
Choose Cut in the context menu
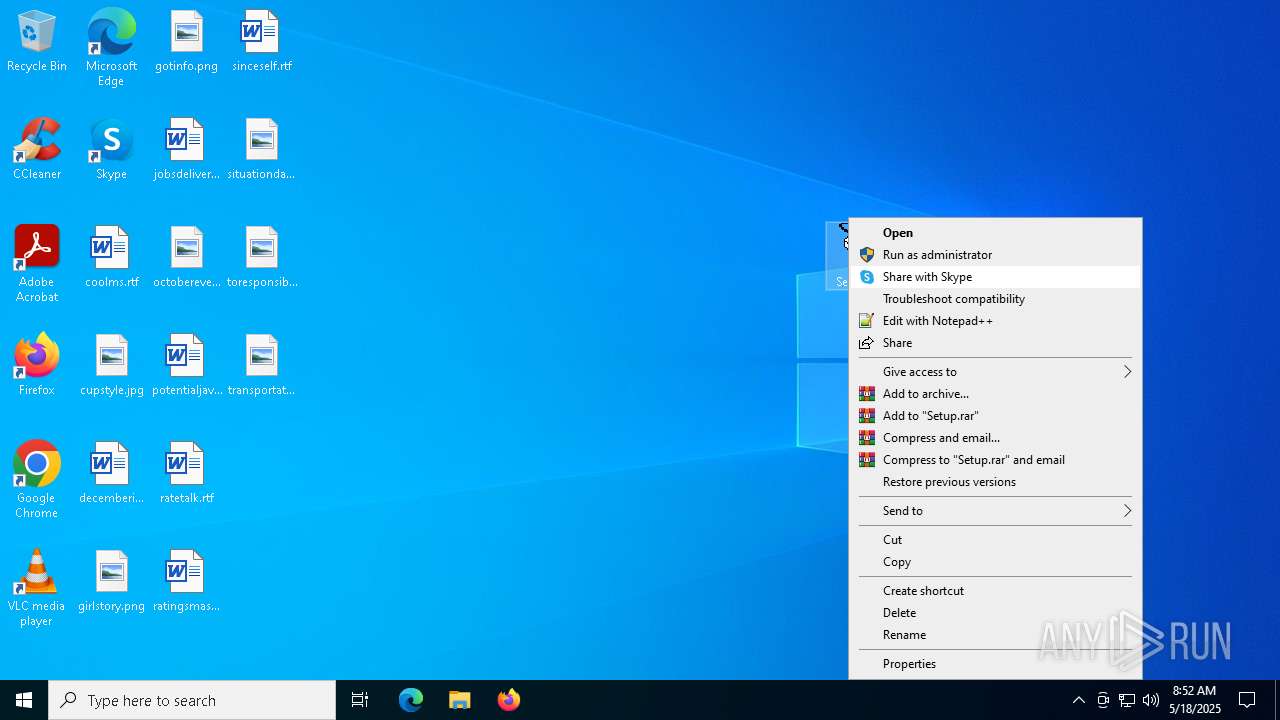(995, 540)
